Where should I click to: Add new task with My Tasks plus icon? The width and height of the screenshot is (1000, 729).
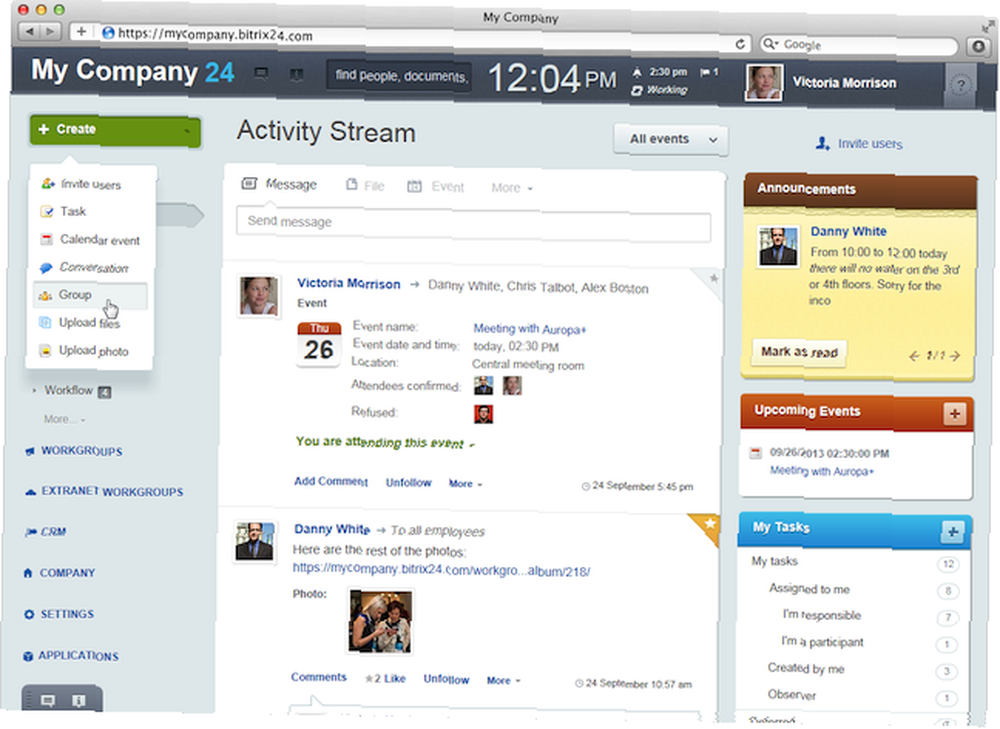point(952,532)
